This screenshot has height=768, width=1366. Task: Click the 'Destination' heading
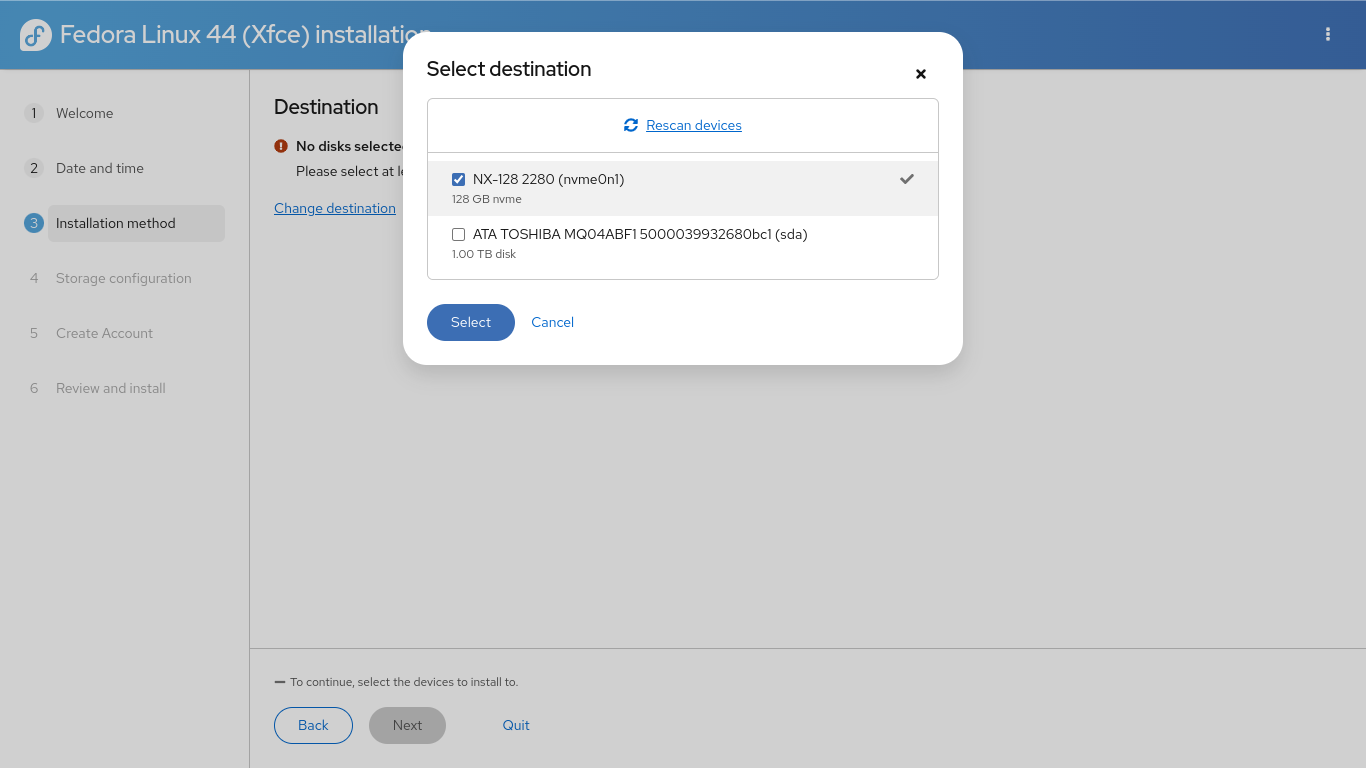(x=326, y=107)
